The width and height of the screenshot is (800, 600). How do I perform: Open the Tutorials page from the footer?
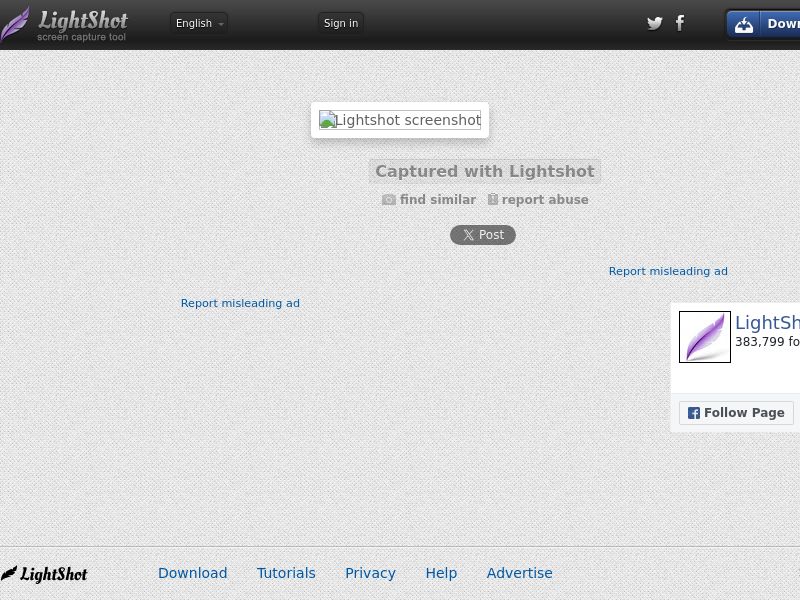286,573
